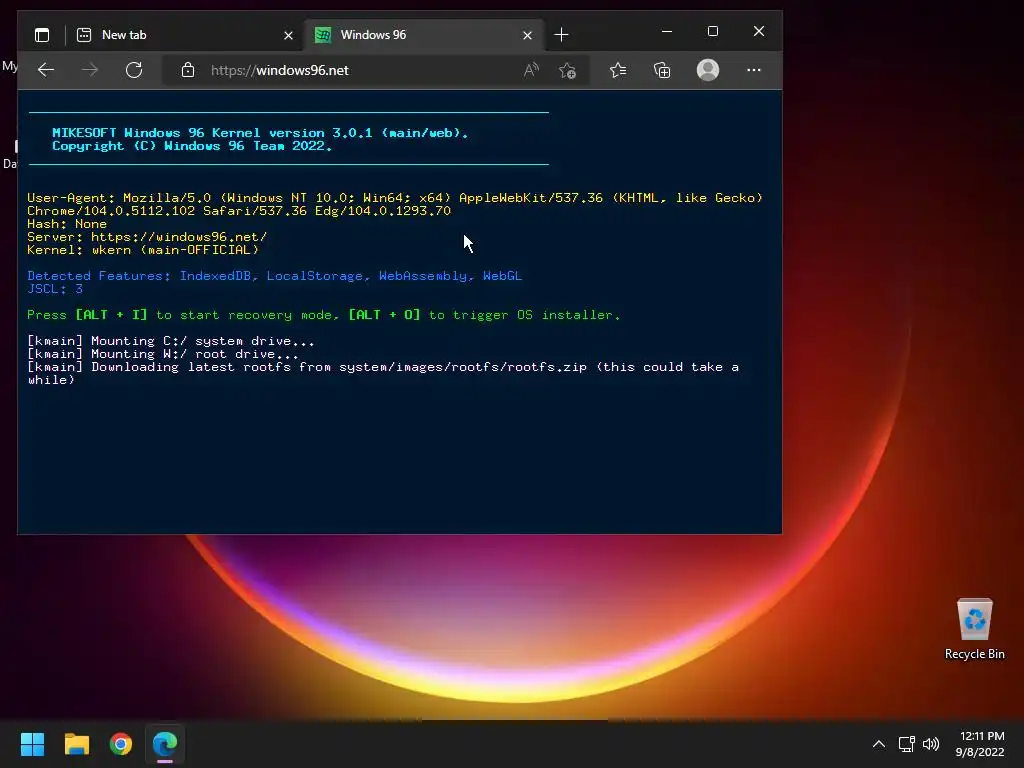Click the Copyright Windows 96 Team 2022 text

pos(192,146)
